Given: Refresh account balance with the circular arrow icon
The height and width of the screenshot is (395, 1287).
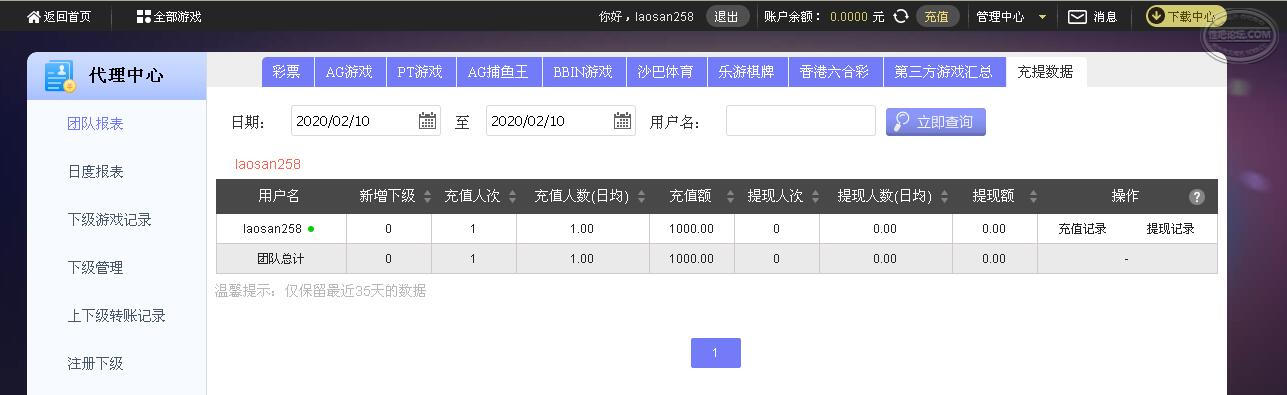Looking at the screenshot, I should coord(900,16).
